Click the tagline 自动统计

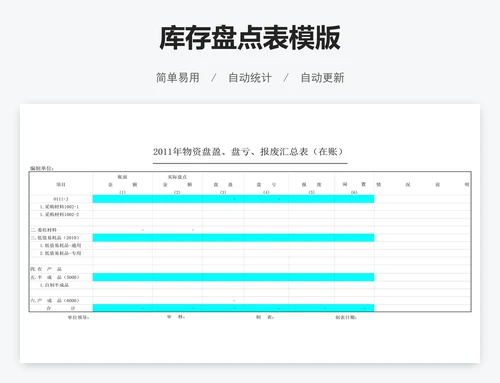(x=250, y=78)
